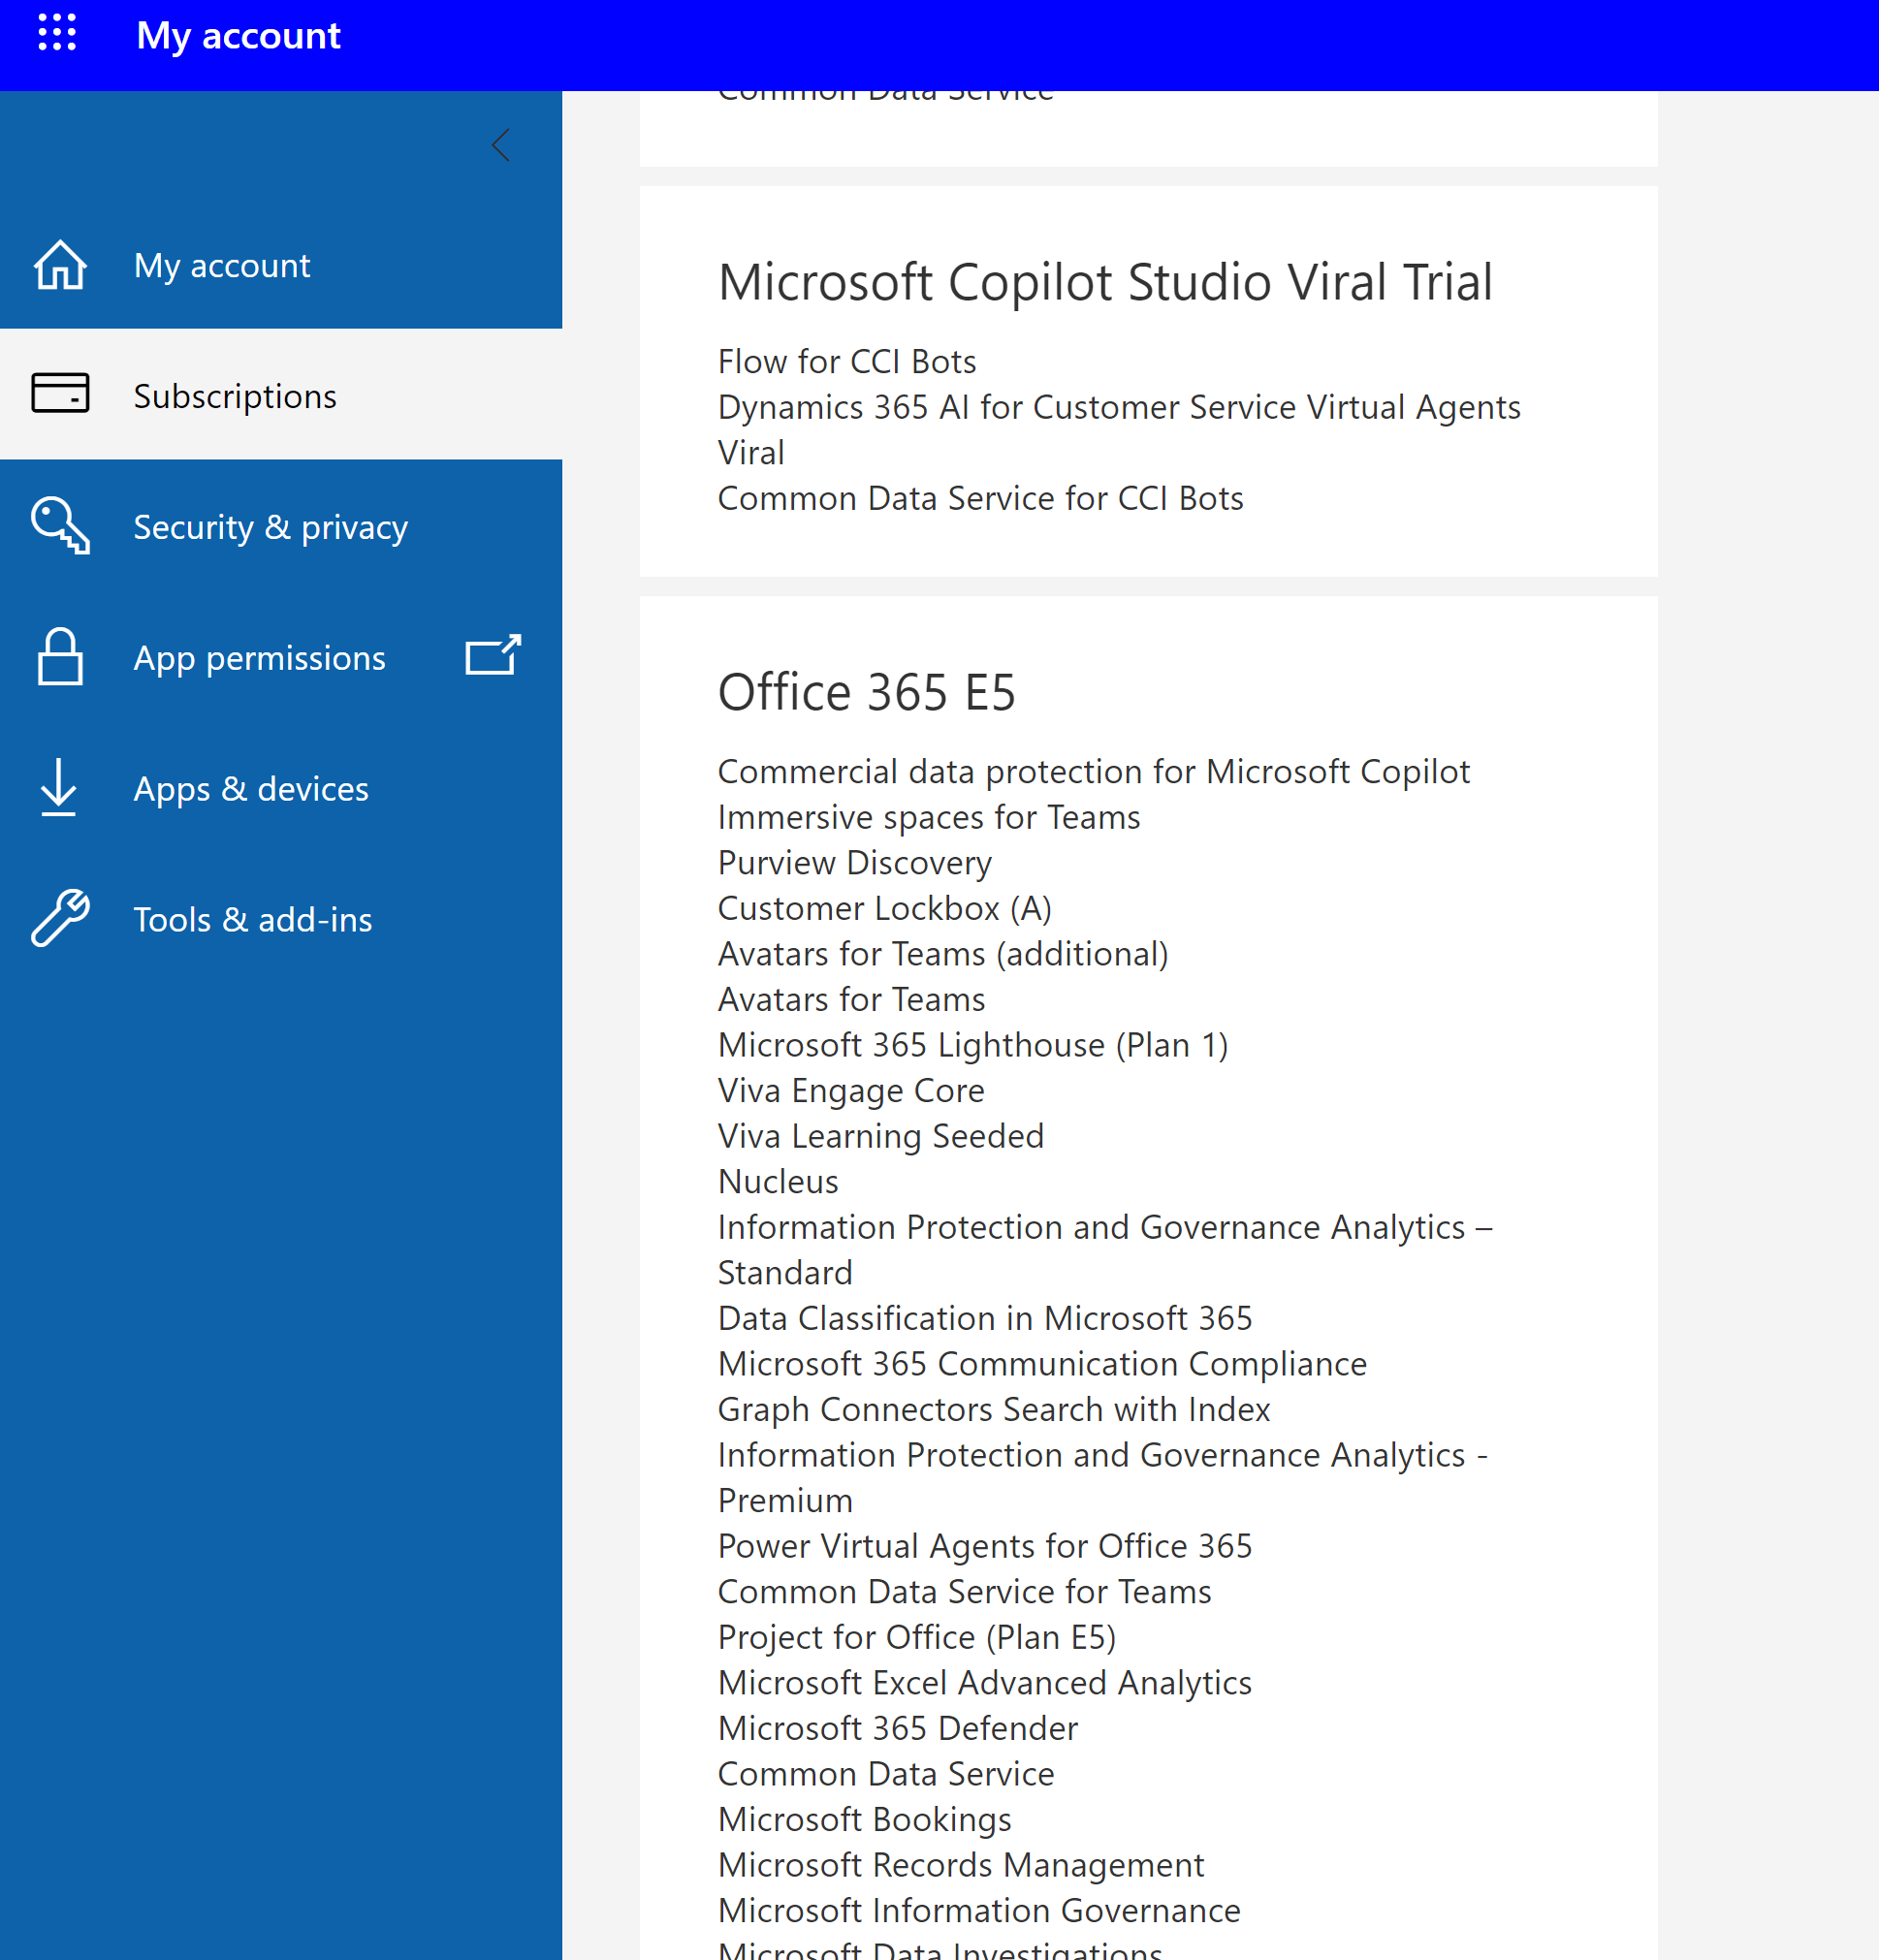Click Common Data Service for CCI Bots
Screen dimensions: 1879x1960
coord(980,498)
